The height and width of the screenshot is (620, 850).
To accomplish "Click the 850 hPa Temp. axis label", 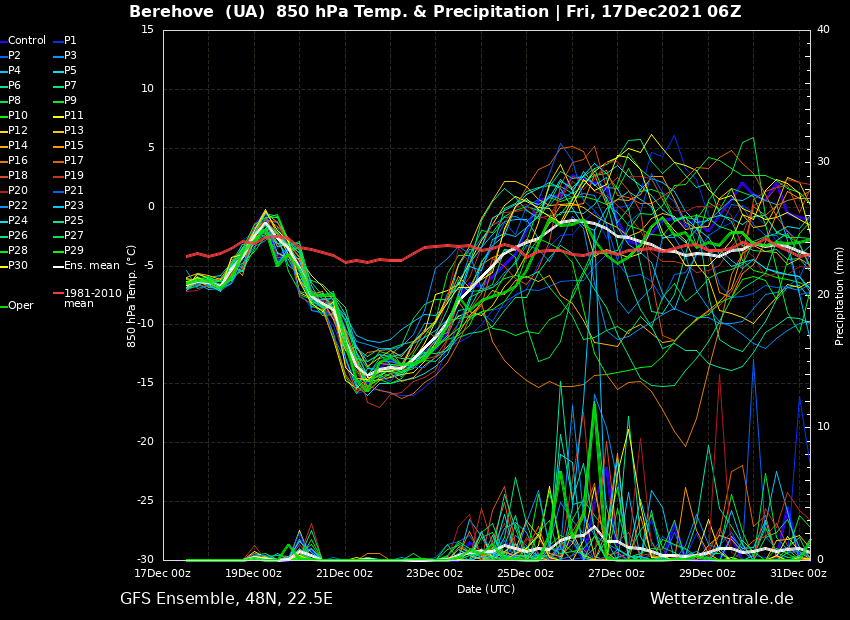I will pos(132,296).
